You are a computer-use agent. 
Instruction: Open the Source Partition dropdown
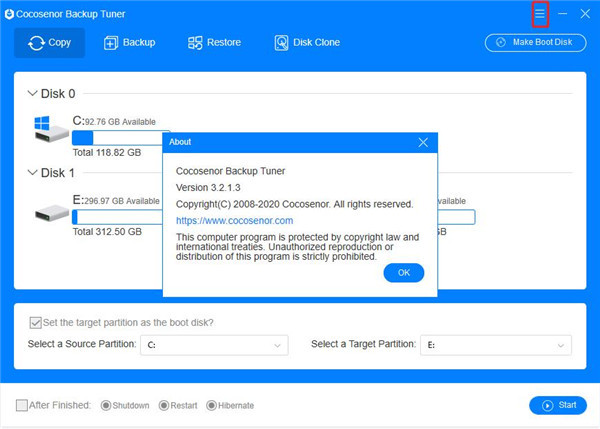[x=214, y=345]
